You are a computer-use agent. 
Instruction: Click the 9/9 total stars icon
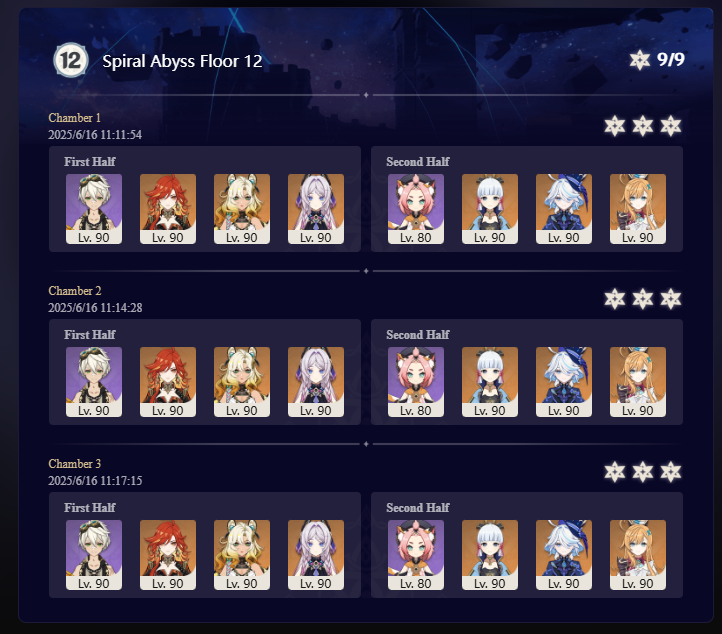640,60
